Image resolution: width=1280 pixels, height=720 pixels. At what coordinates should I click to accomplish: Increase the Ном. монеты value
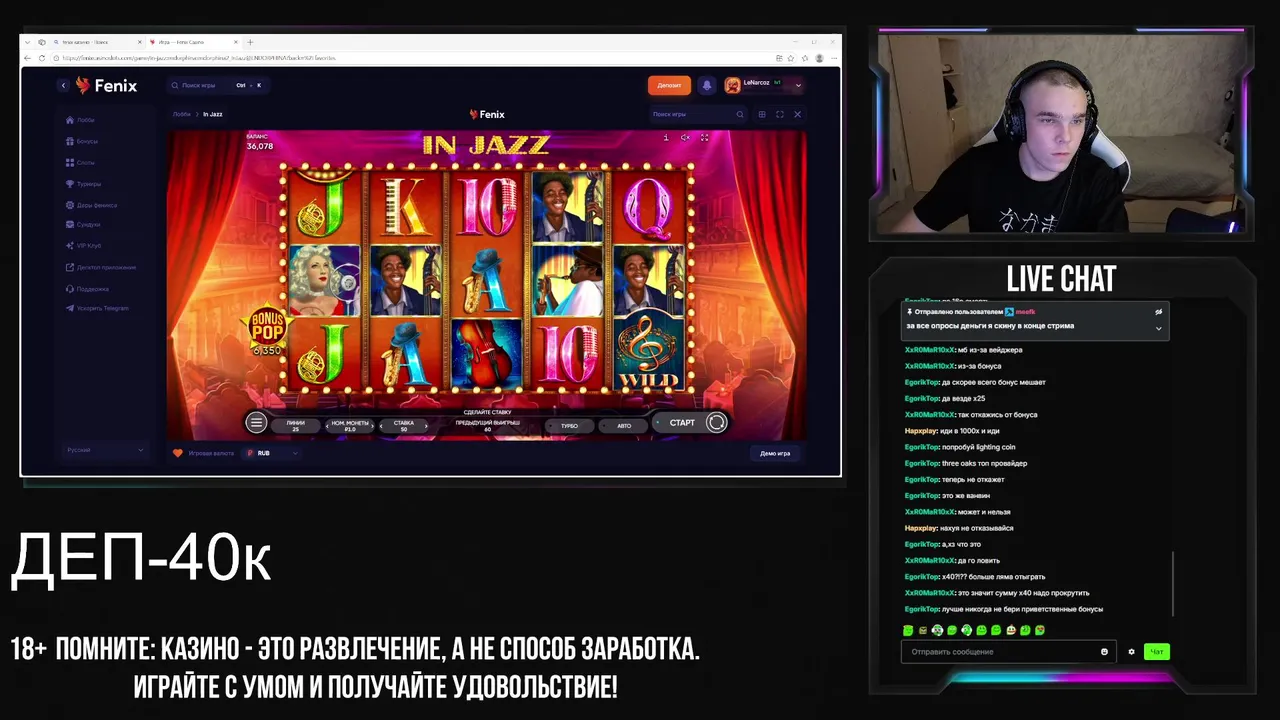coord(372,426)
